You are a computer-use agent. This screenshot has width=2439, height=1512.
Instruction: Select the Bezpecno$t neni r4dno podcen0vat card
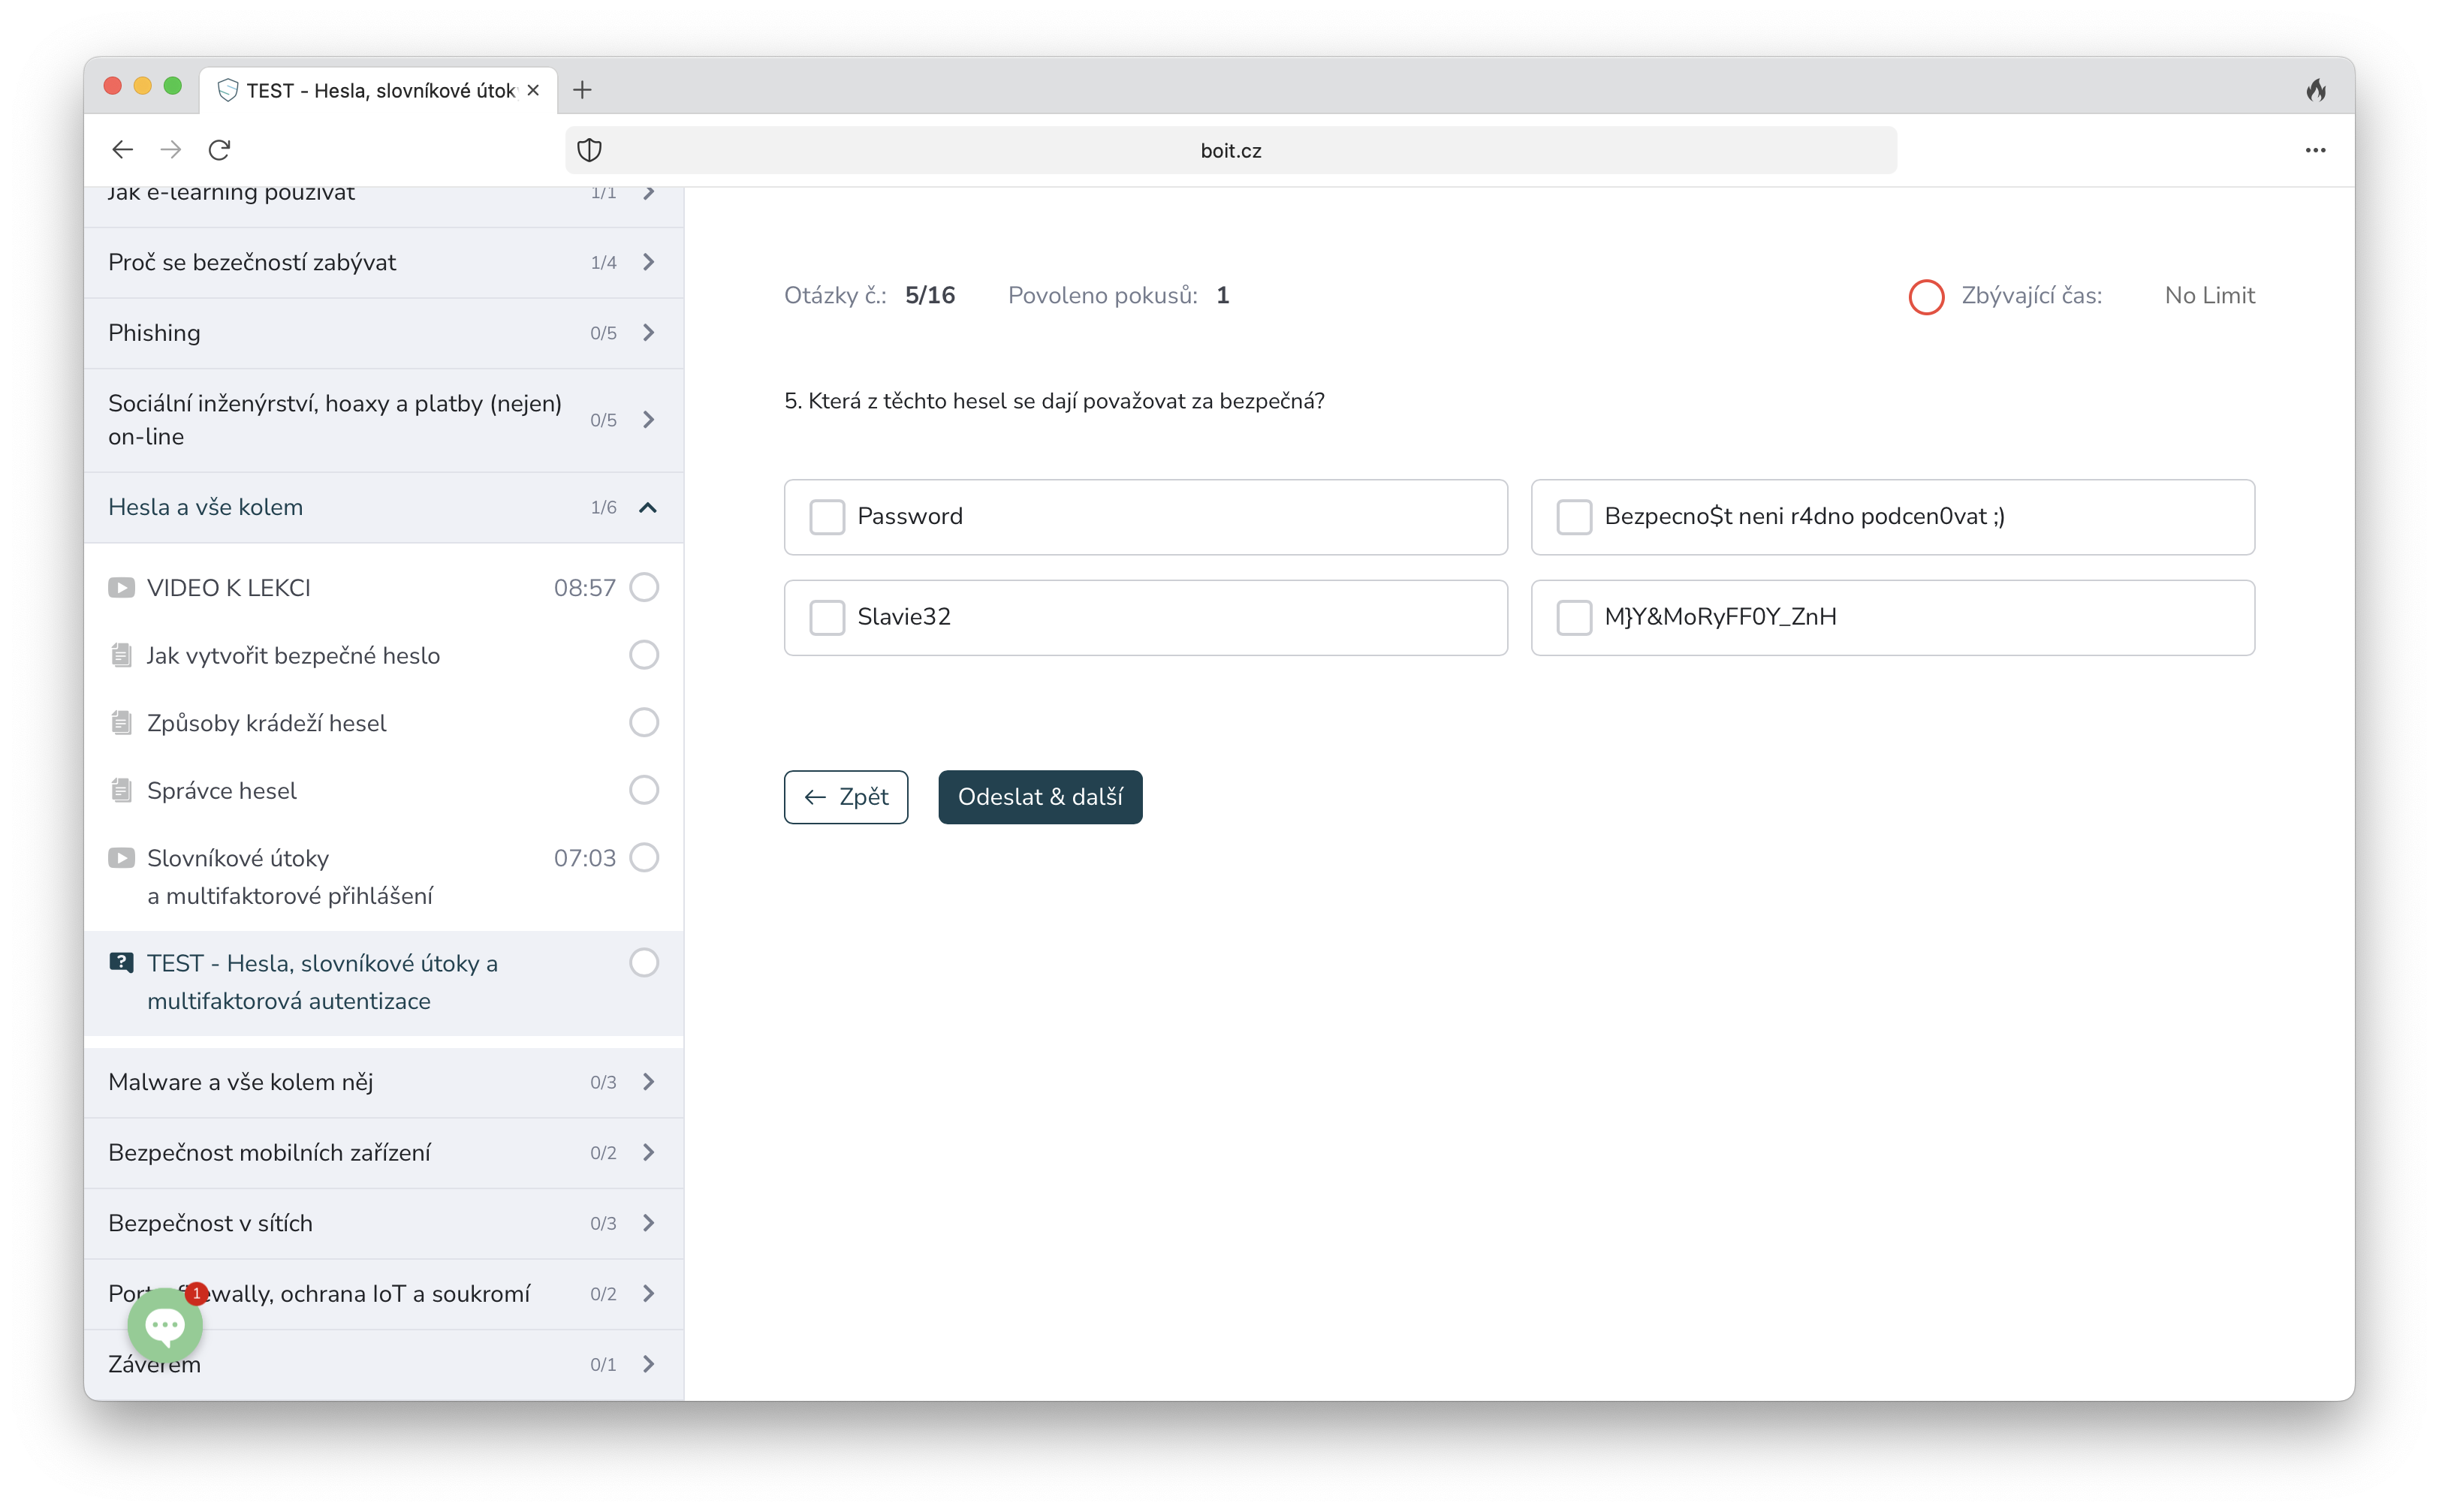pos(1892,517)
